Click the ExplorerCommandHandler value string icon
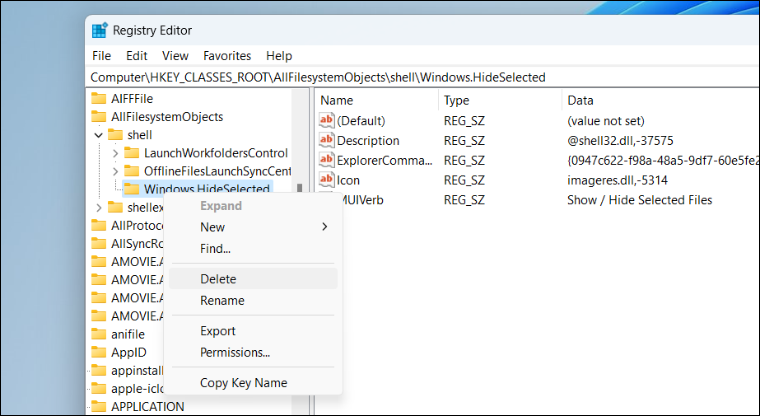 click(327, 160)
